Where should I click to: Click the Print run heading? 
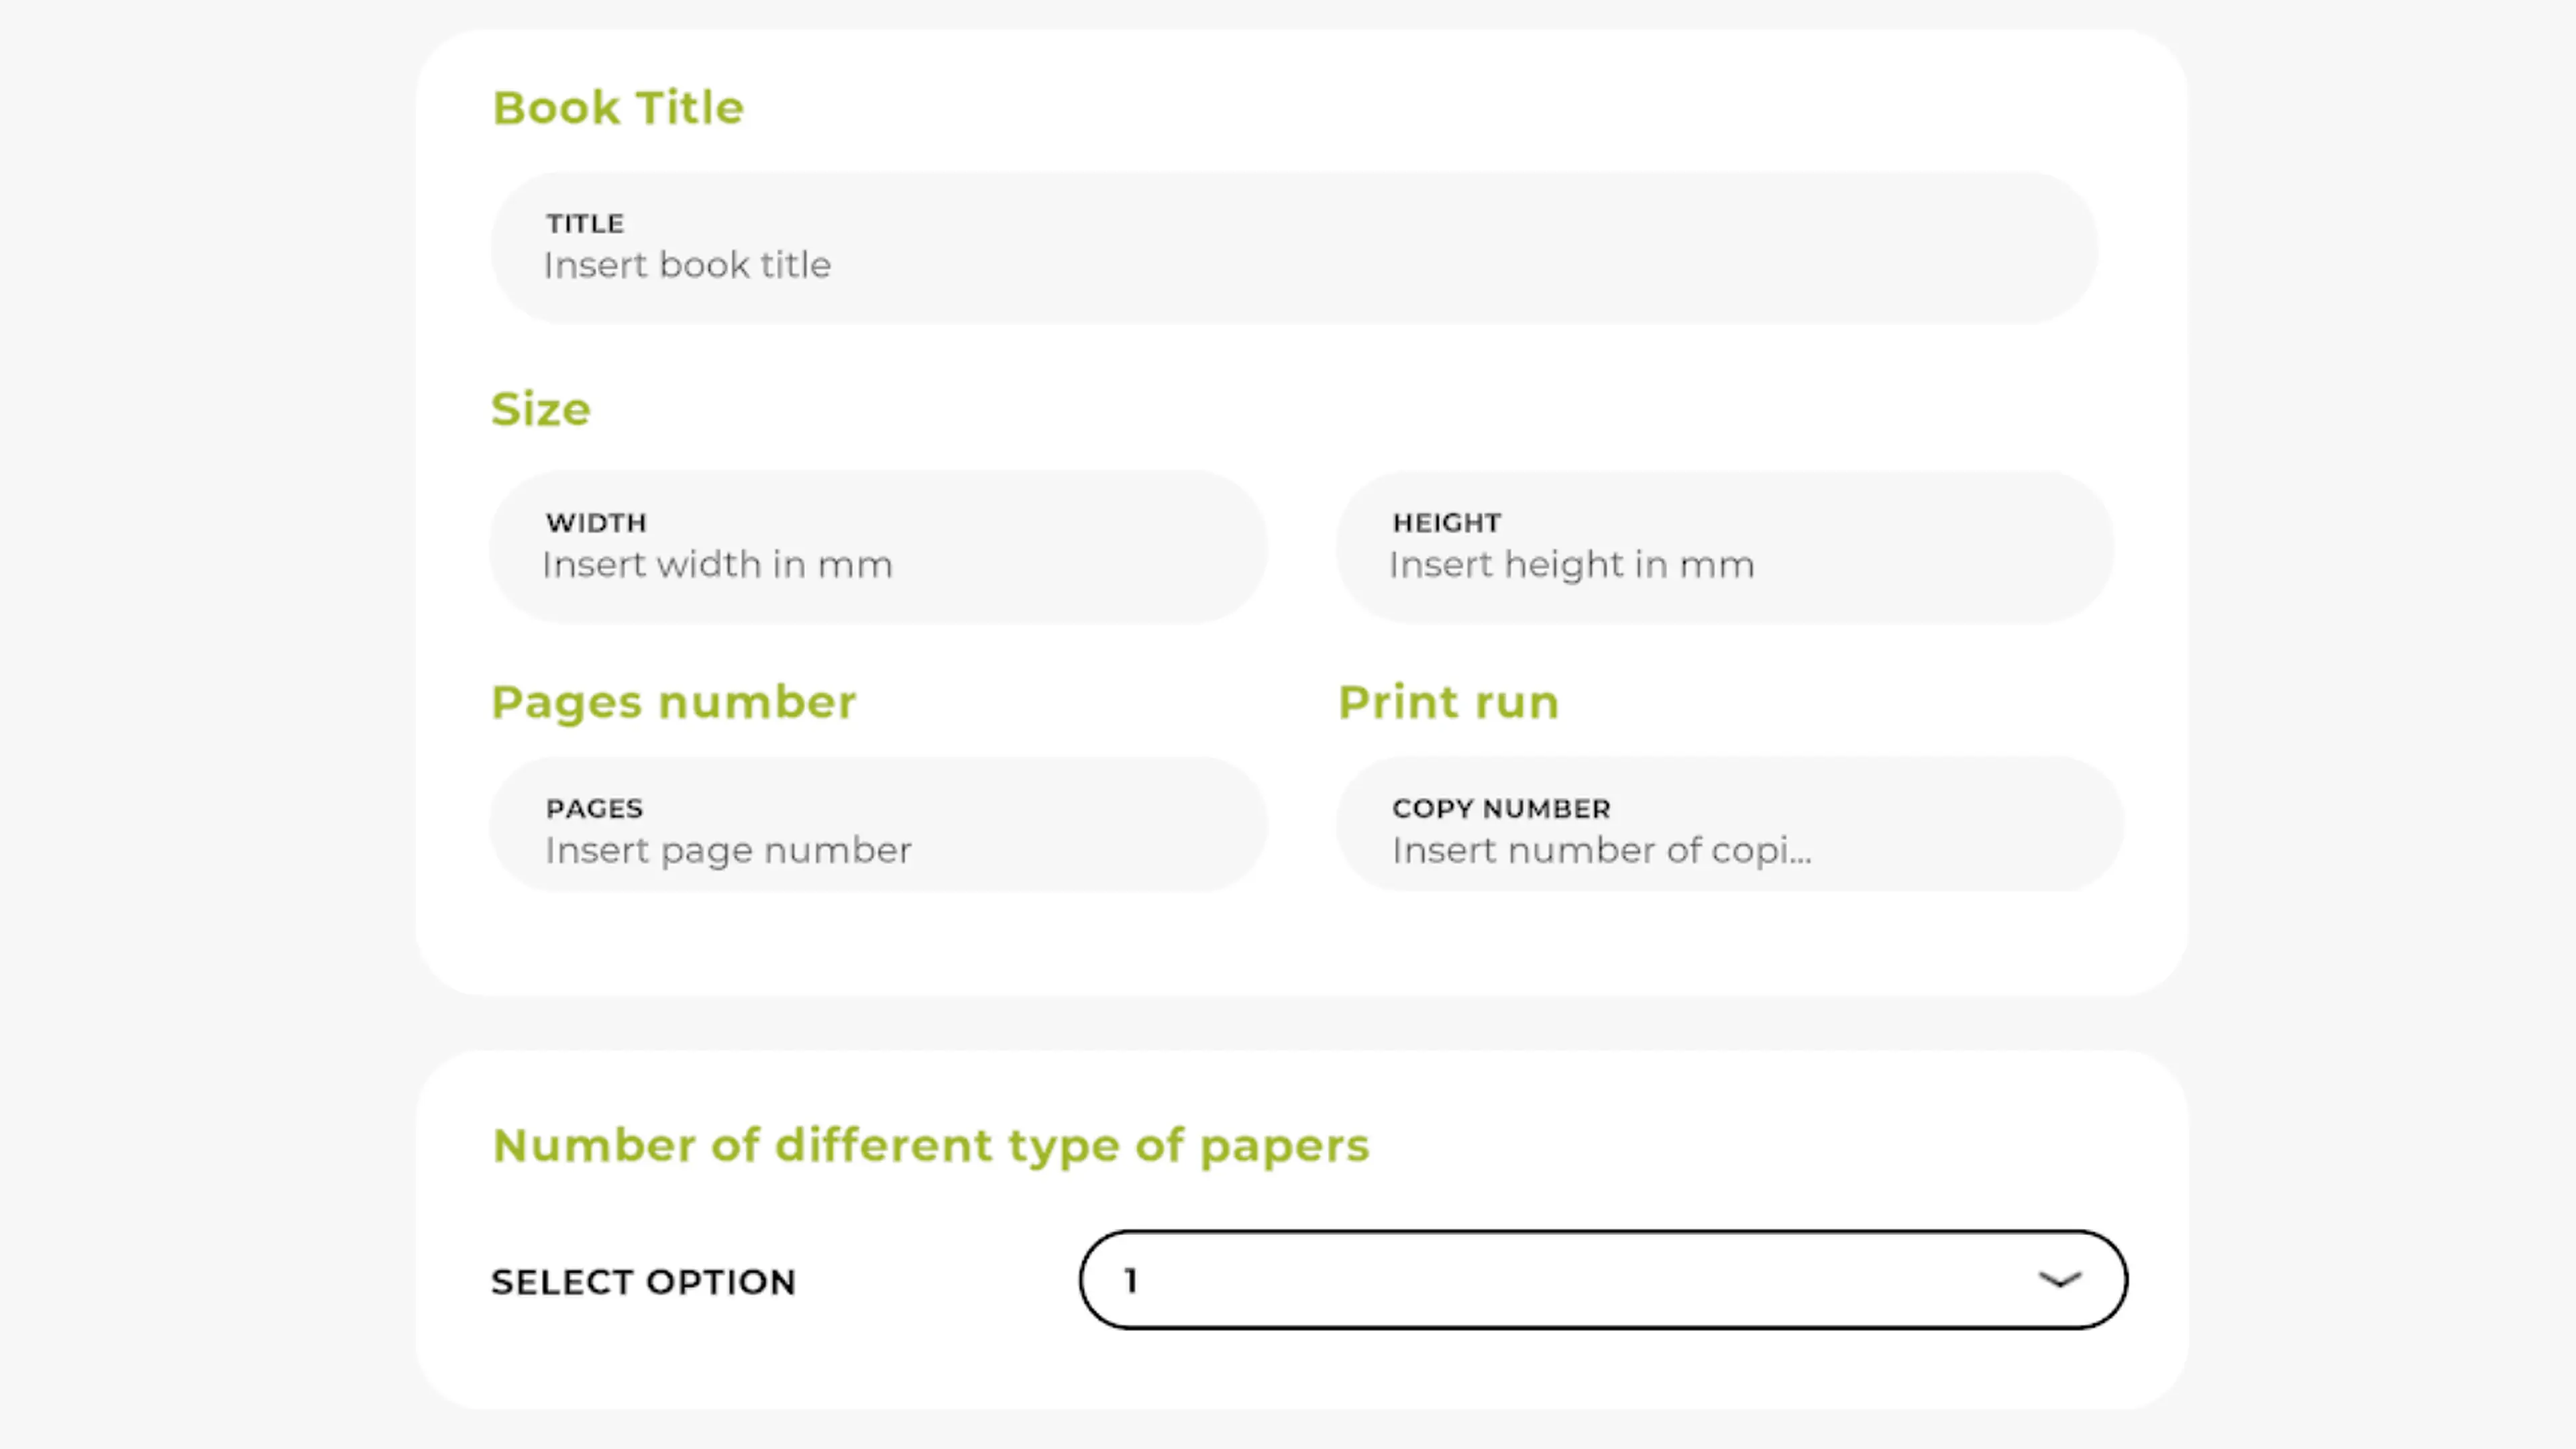point(1448,702)
